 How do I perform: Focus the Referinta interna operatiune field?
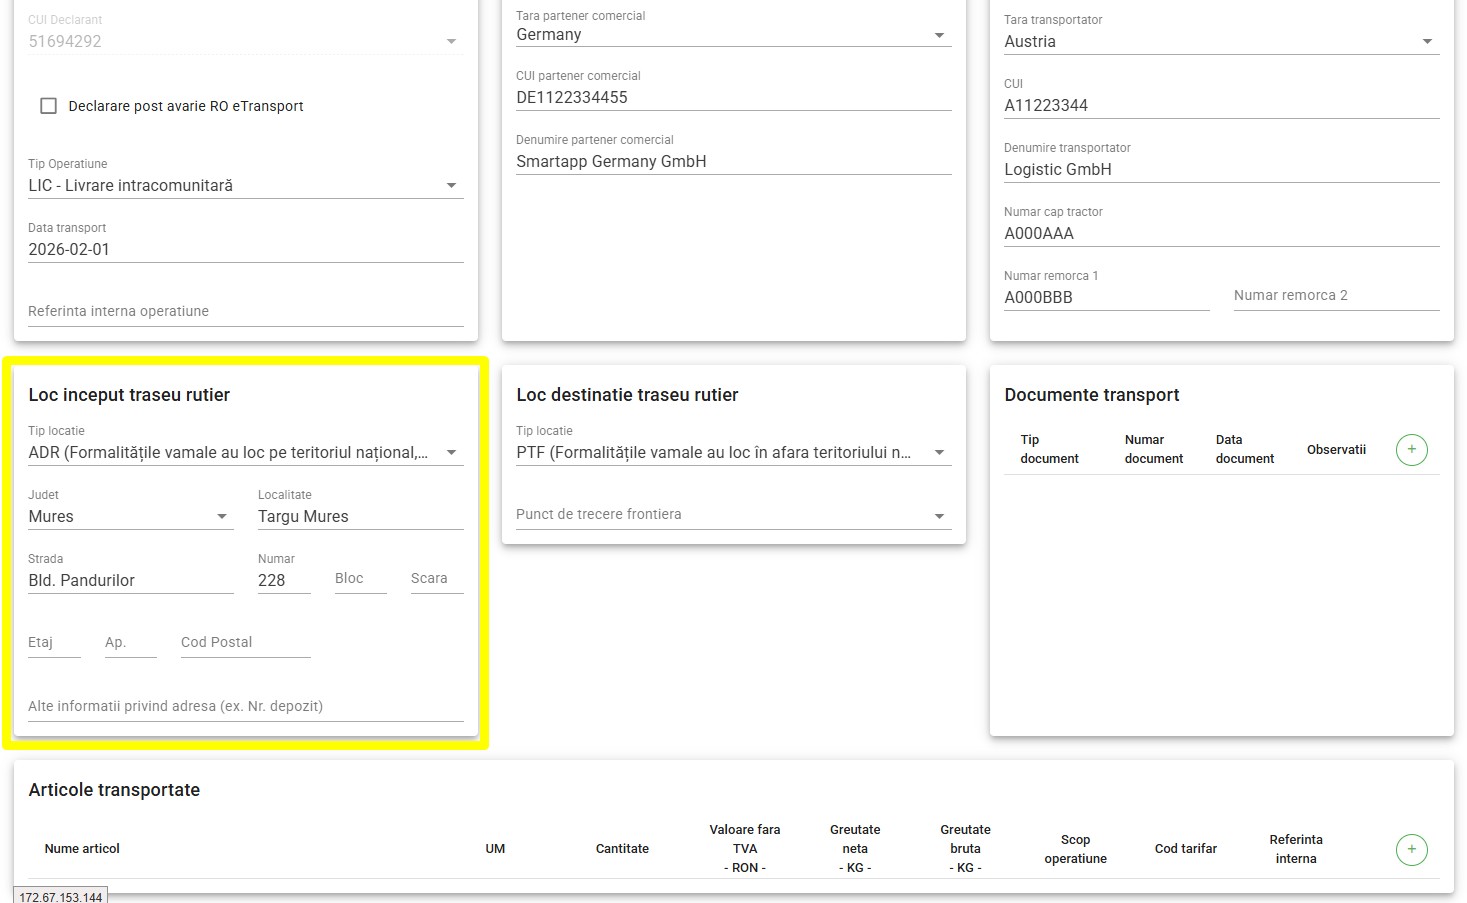[245, 312]
